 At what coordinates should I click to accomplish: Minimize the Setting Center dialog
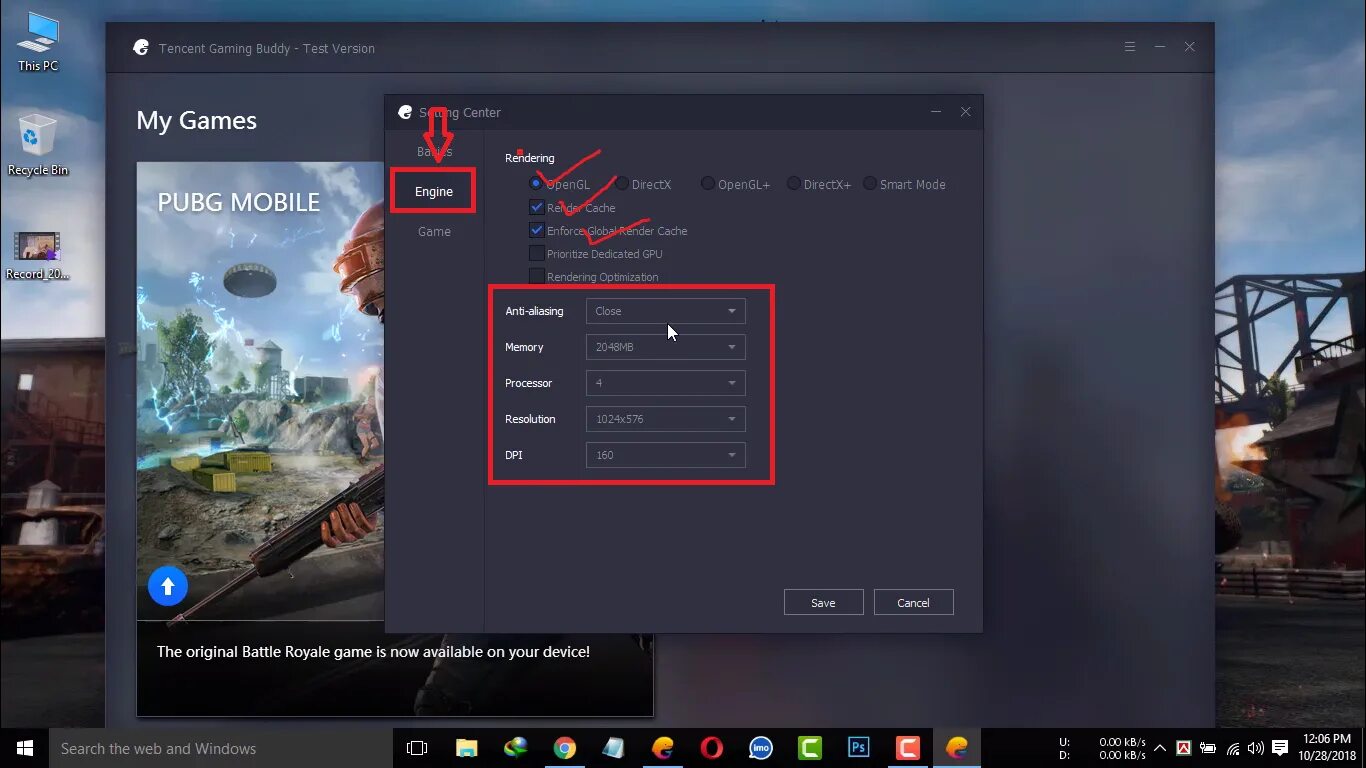click(936, 112)
